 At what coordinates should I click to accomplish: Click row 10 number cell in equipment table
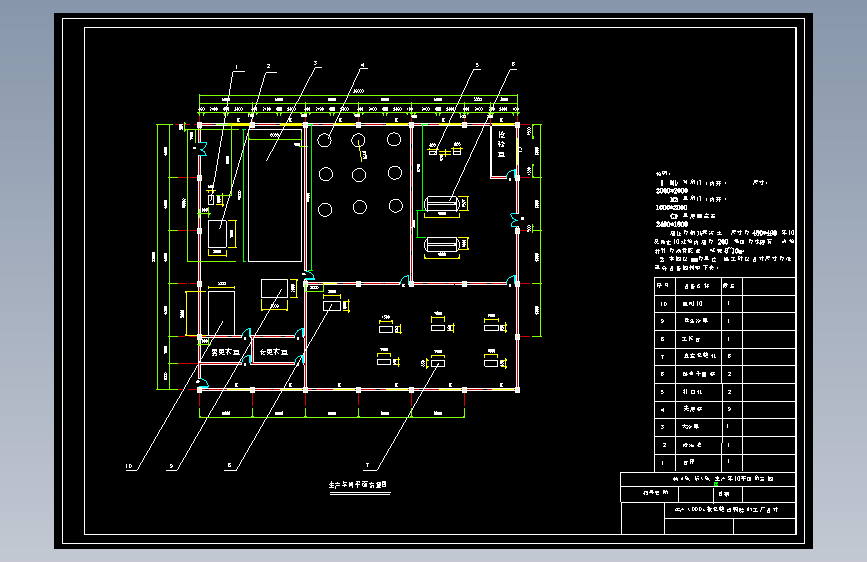pyautogui.click(x=665, y=304)
